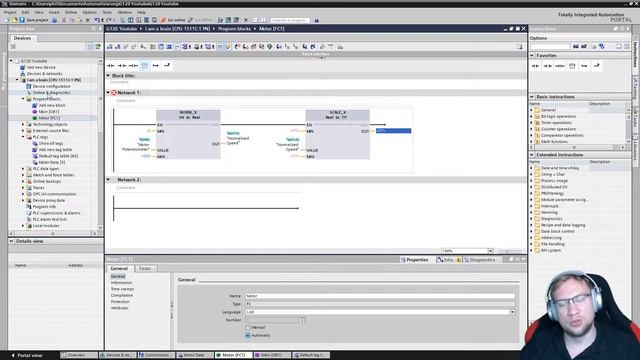The image size is (640, 360).
Task: Click the Go online toolbar button
Action: (x=173, y=20)
